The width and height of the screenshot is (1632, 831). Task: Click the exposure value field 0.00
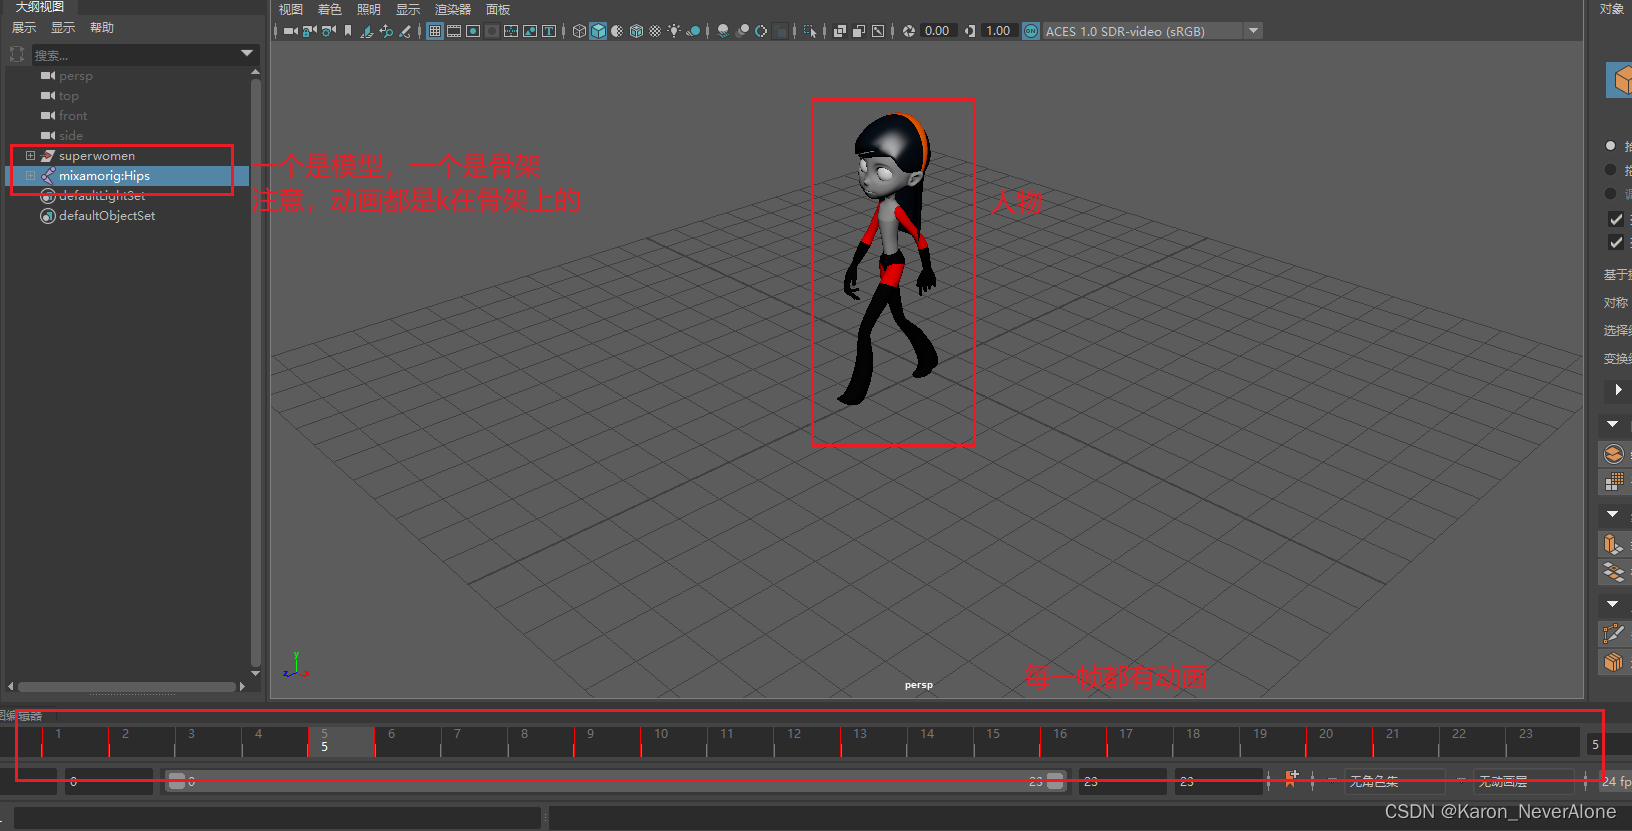tap(938, 31)
